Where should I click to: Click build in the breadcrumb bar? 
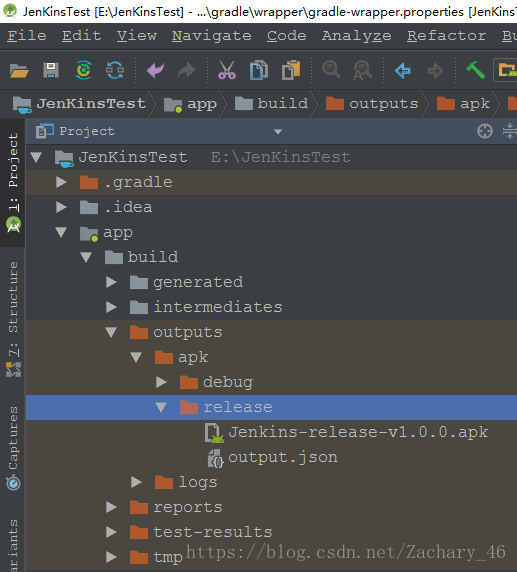[x=272, y=104]
